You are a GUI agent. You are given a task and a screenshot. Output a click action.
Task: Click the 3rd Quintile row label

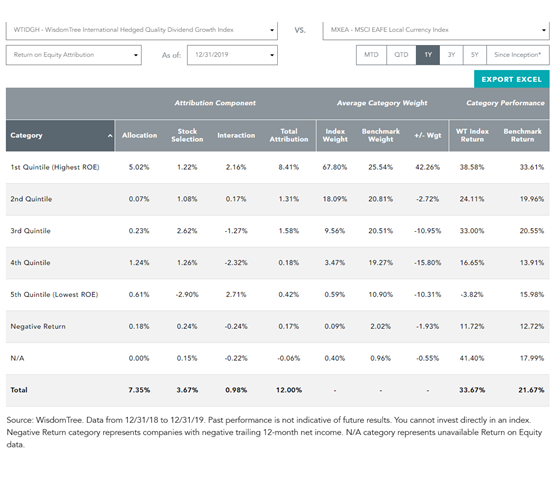tap(30, 231)
